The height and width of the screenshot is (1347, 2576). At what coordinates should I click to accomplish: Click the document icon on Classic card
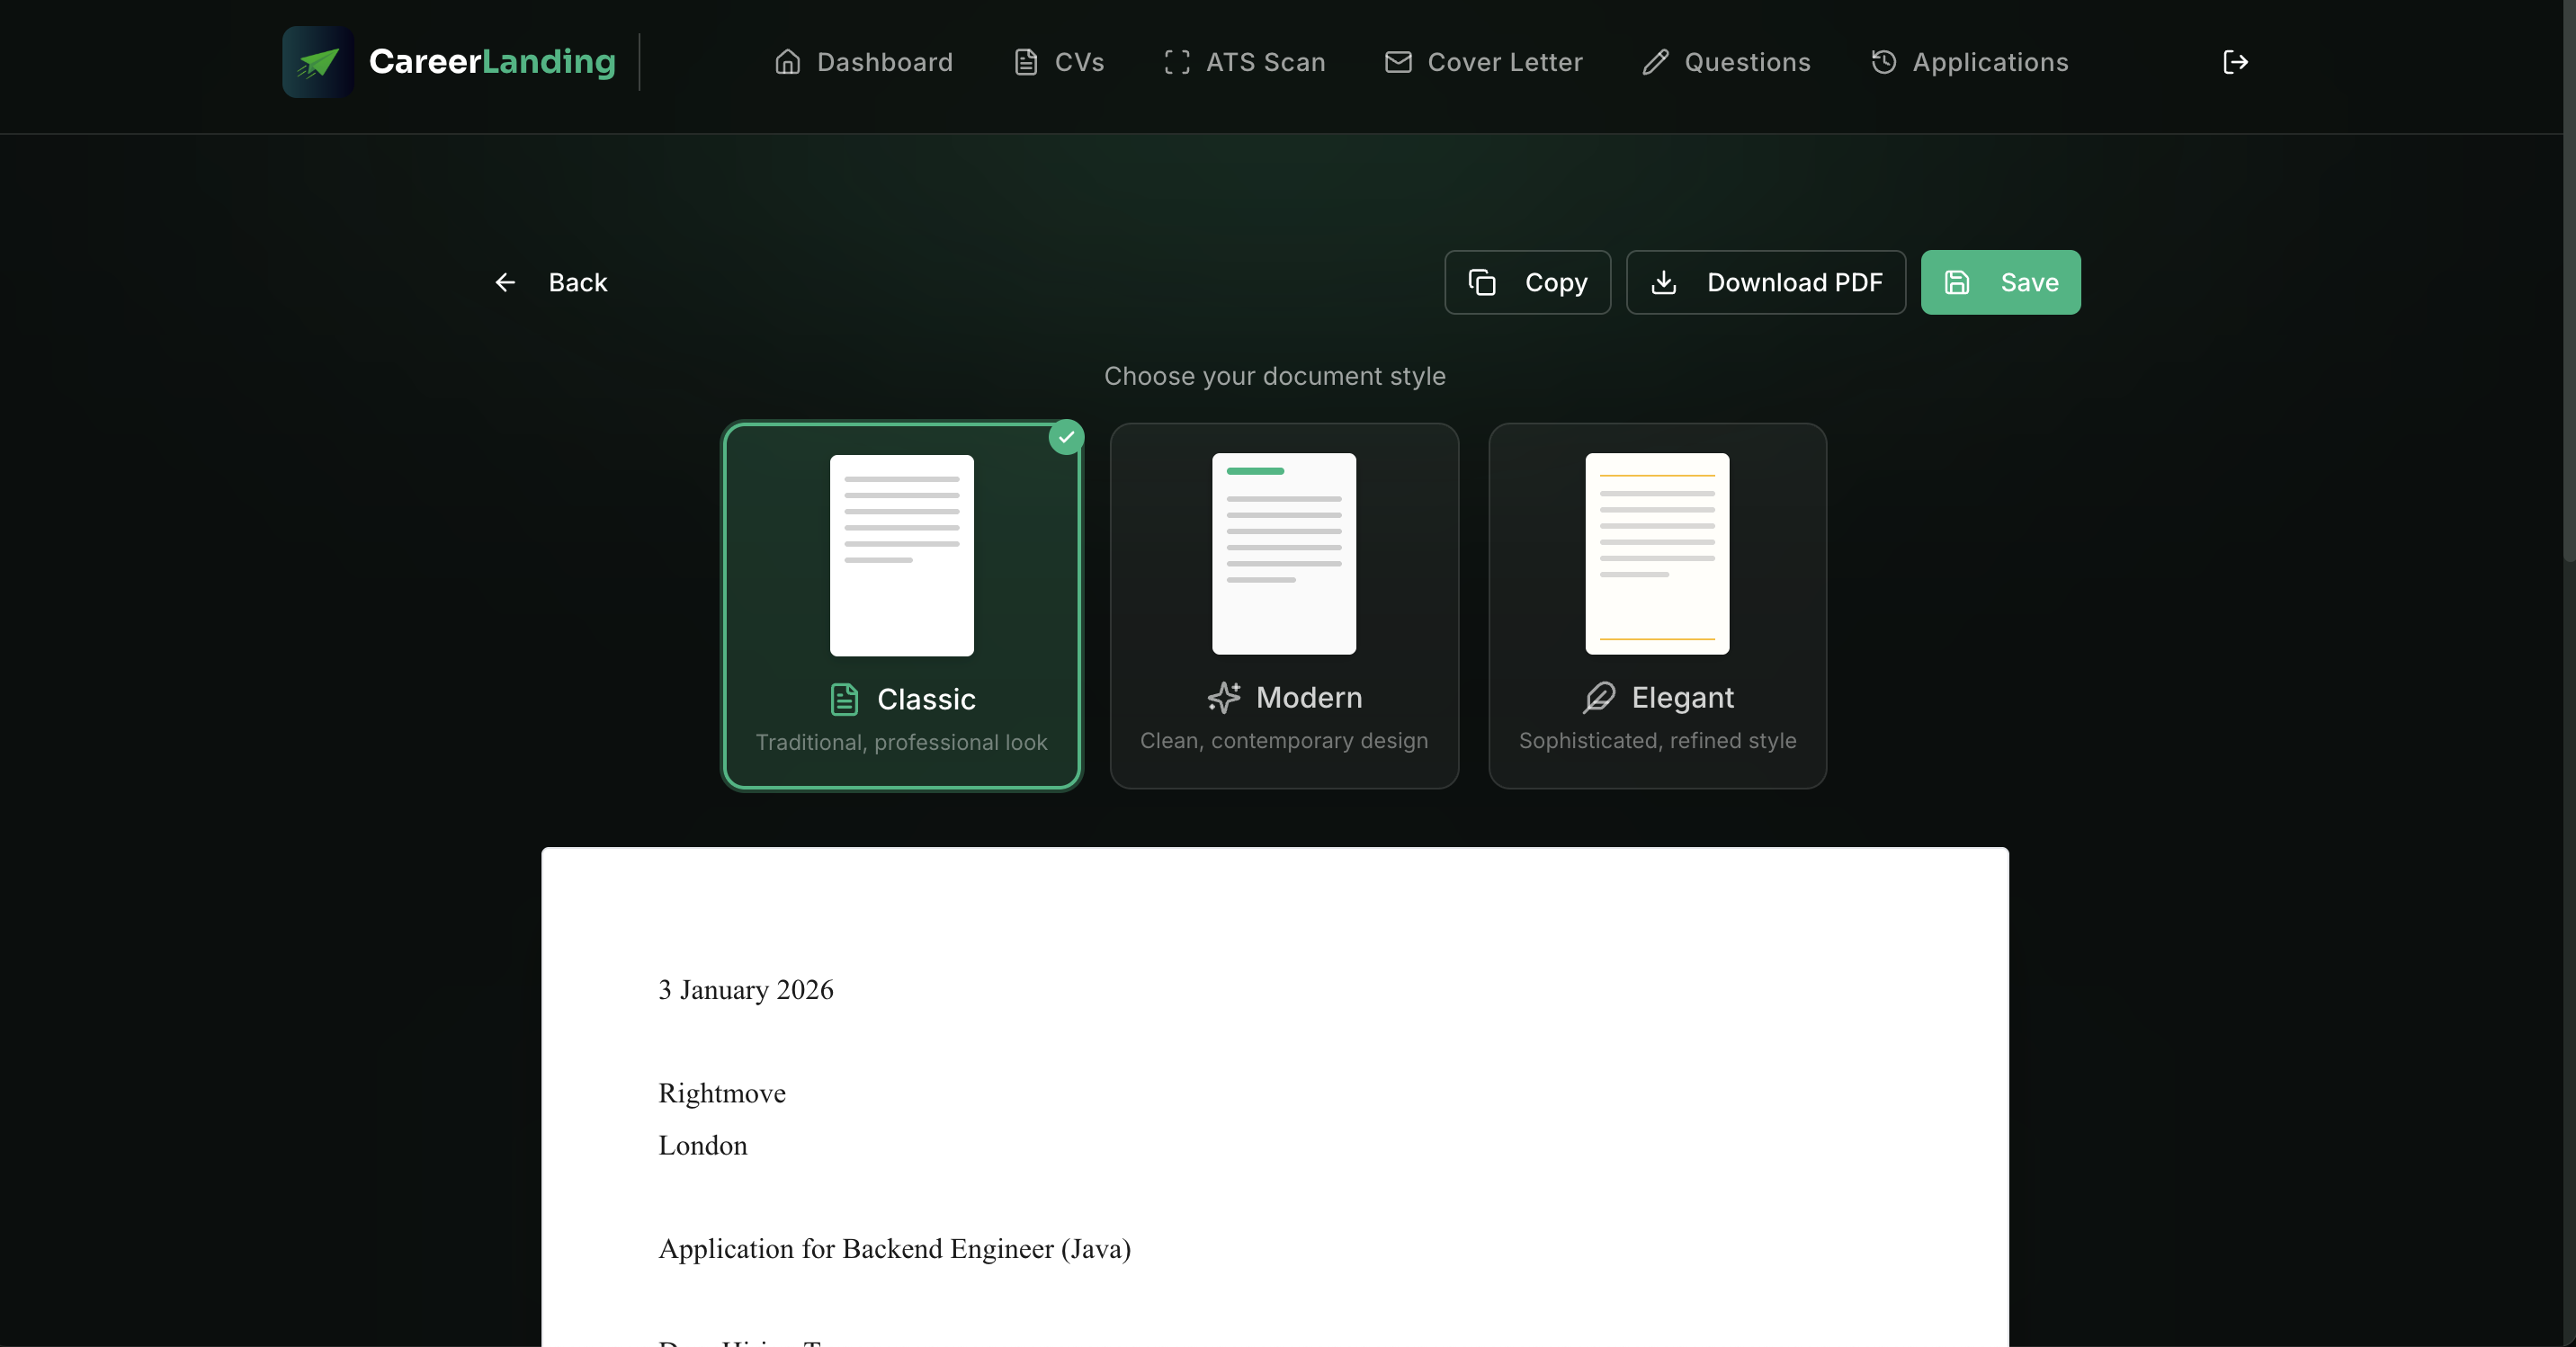point(844,698)
